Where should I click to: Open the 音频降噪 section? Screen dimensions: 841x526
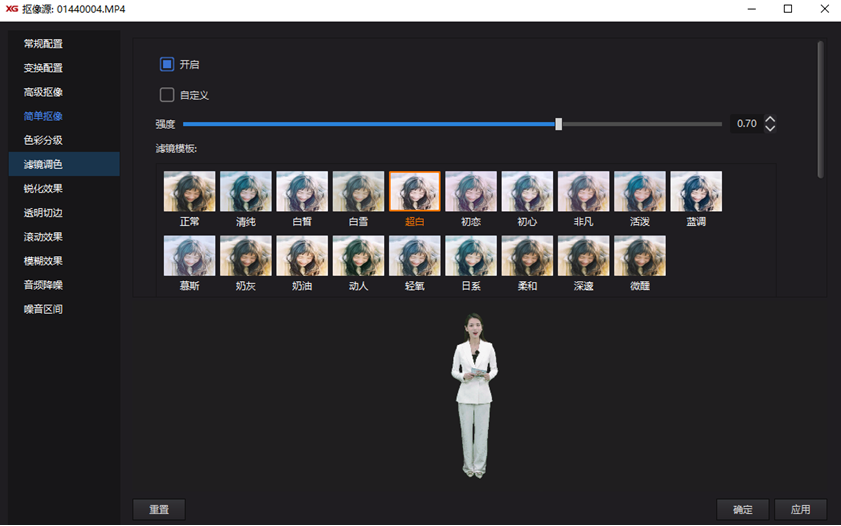[64, 285]
